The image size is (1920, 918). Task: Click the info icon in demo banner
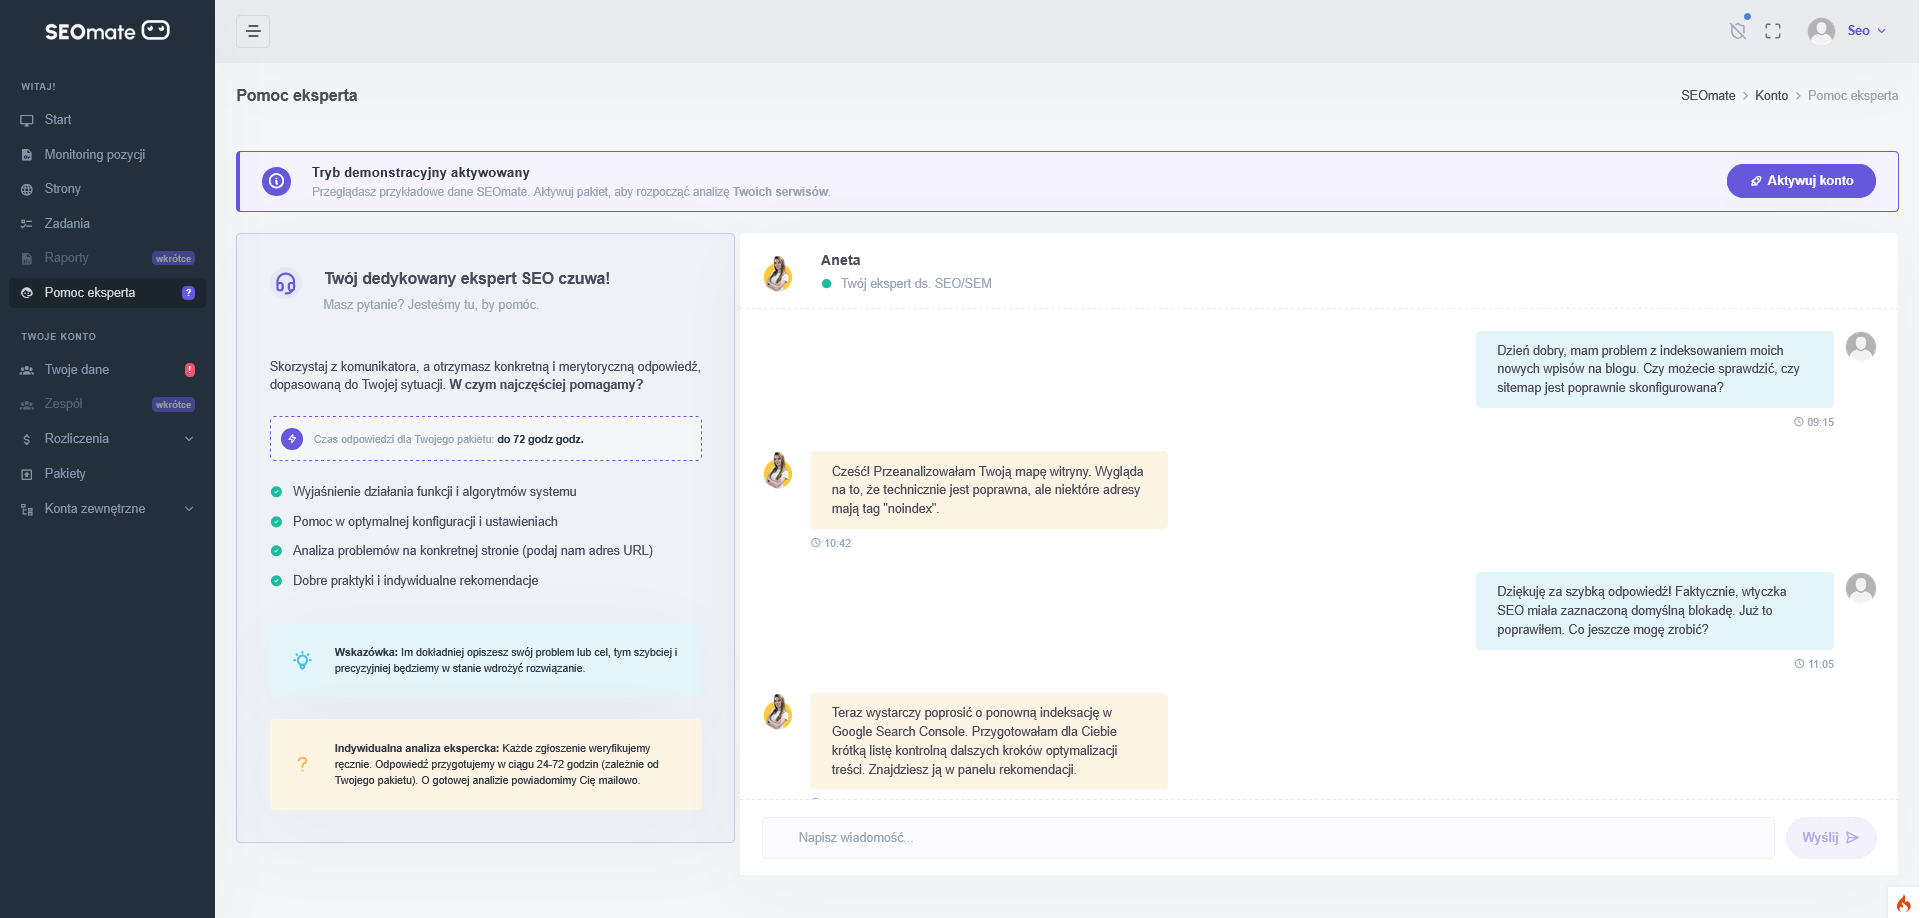(x=276, y=181)
